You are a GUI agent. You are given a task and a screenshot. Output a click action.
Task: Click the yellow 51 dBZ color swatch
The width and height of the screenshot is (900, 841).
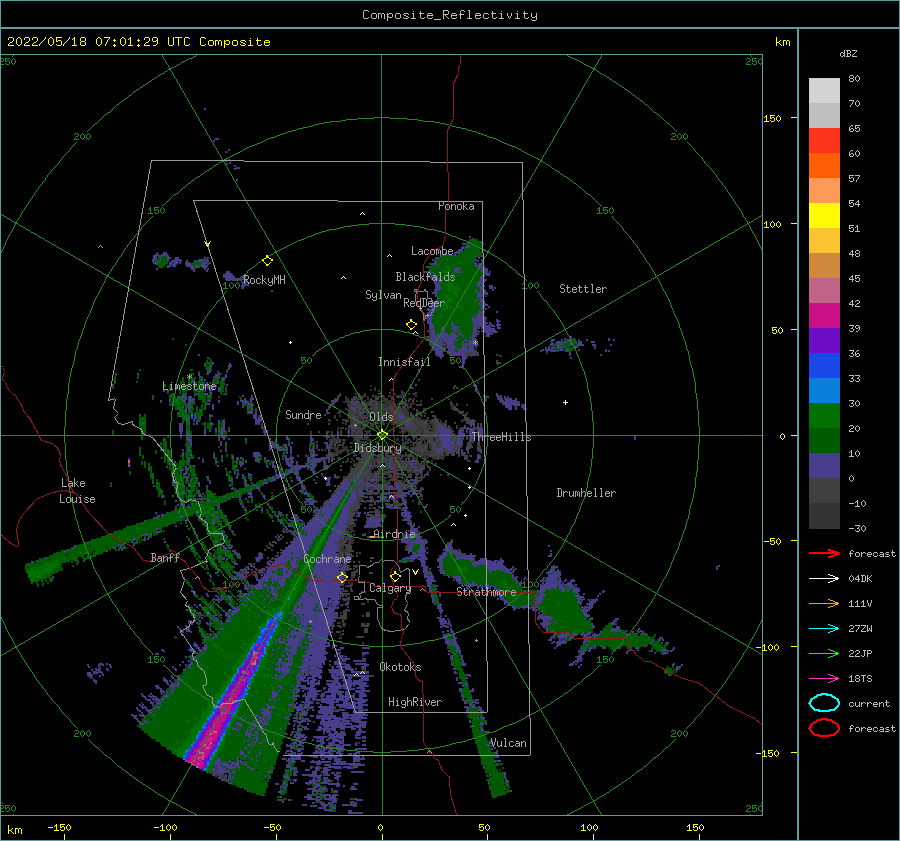(824, 215)
